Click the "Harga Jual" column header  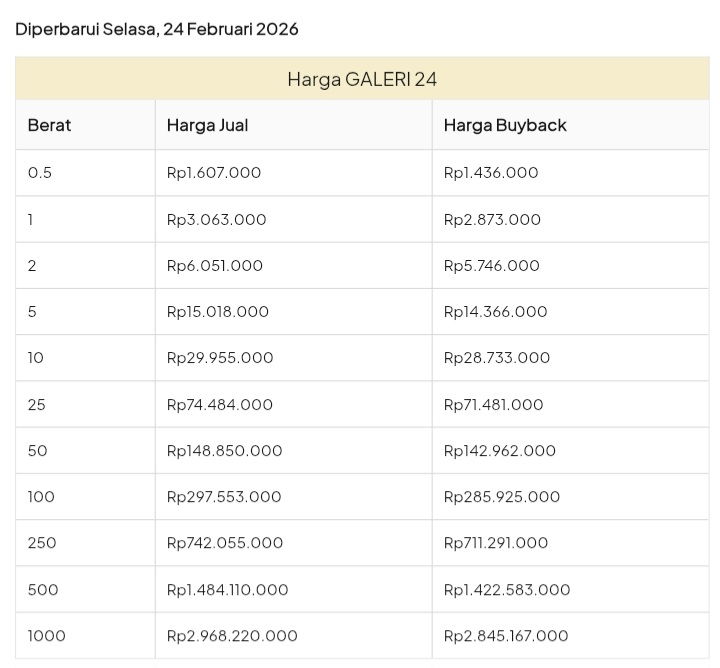pos(207,125)
